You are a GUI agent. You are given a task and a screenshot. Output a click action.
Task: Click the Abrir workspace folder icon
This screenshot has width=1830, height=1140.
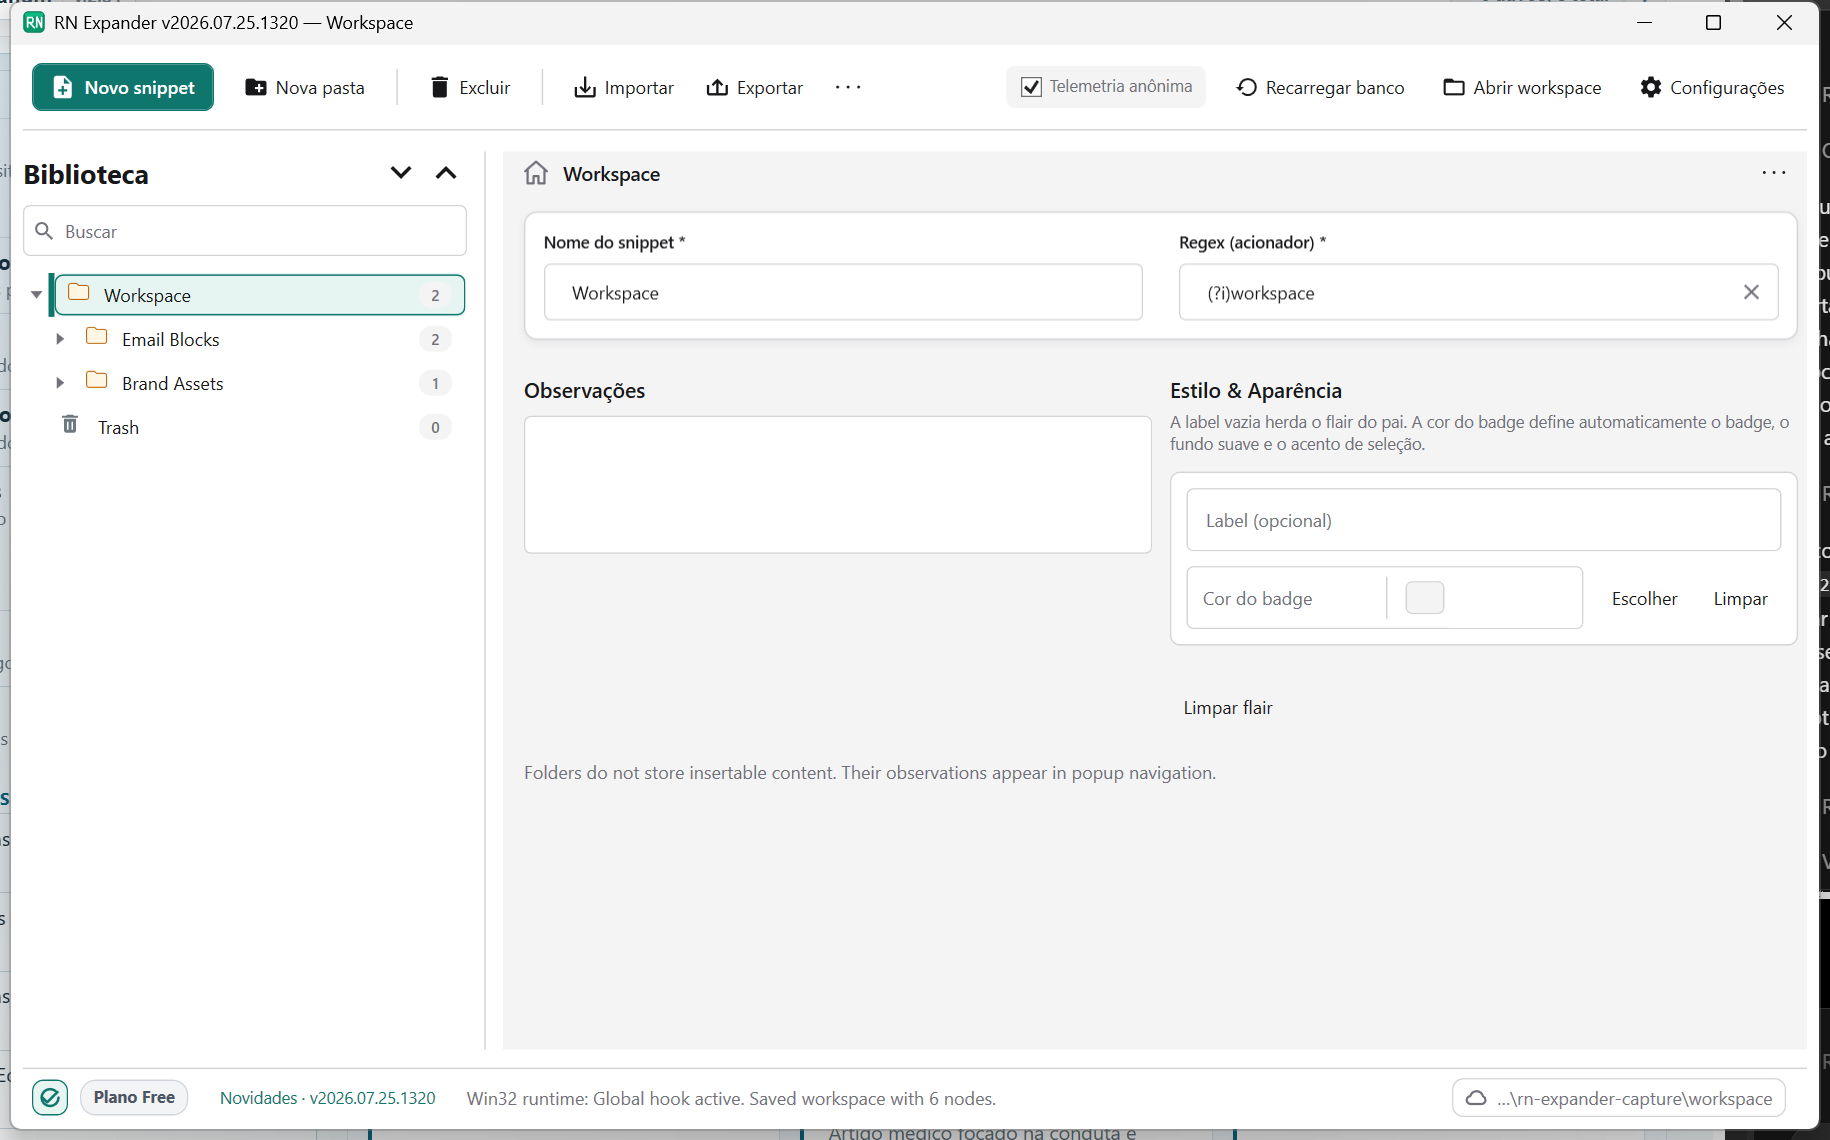[1454, 87]
